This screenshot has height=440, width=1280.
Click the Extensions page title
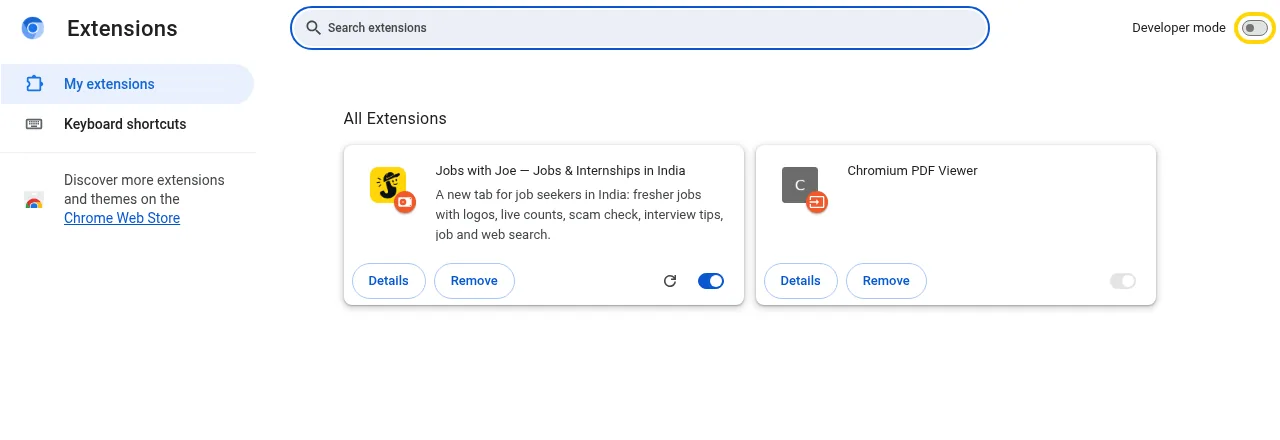pos(122,29)
